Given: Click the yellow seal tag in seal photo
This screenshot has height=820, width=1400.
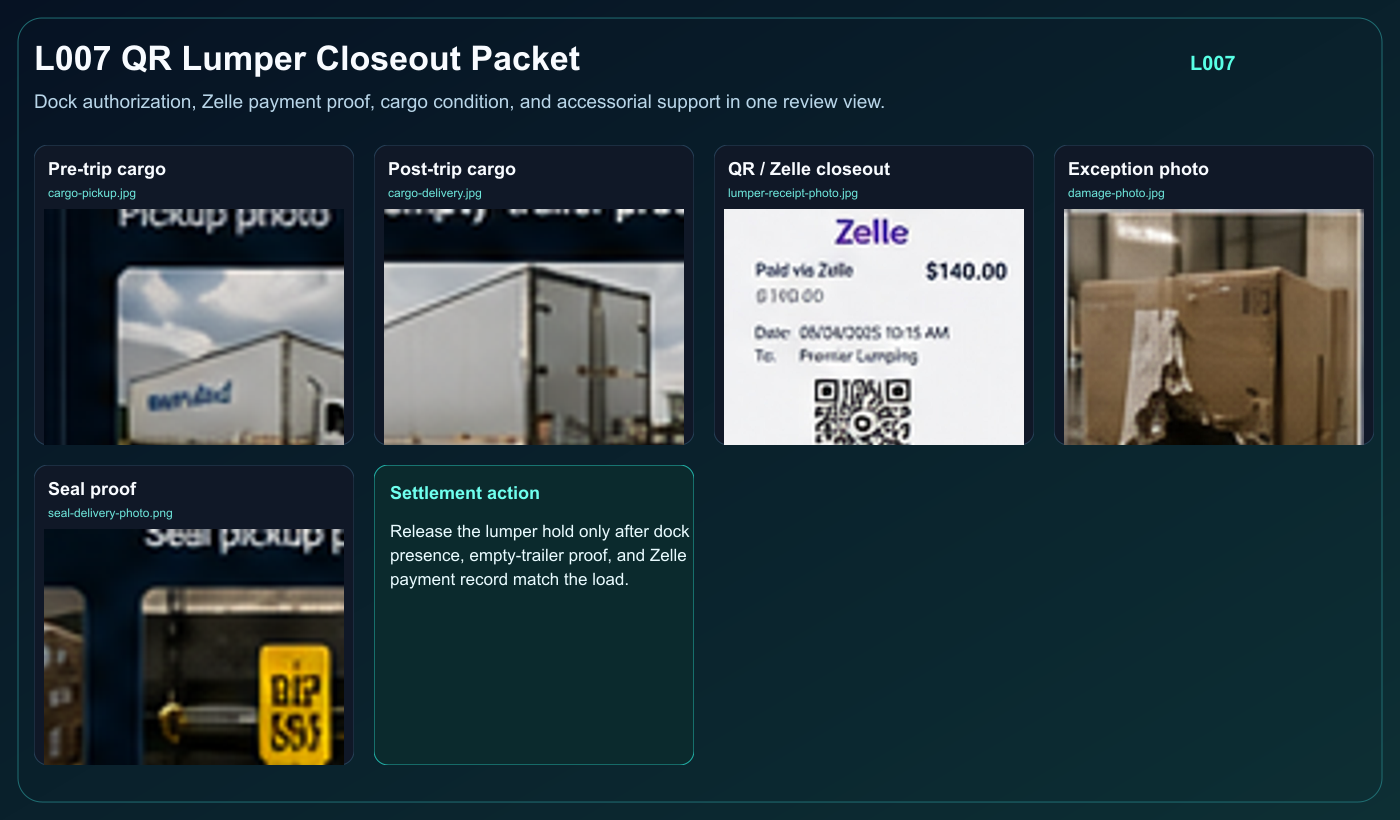Looking at the screenshot, I should click(294, 705).
